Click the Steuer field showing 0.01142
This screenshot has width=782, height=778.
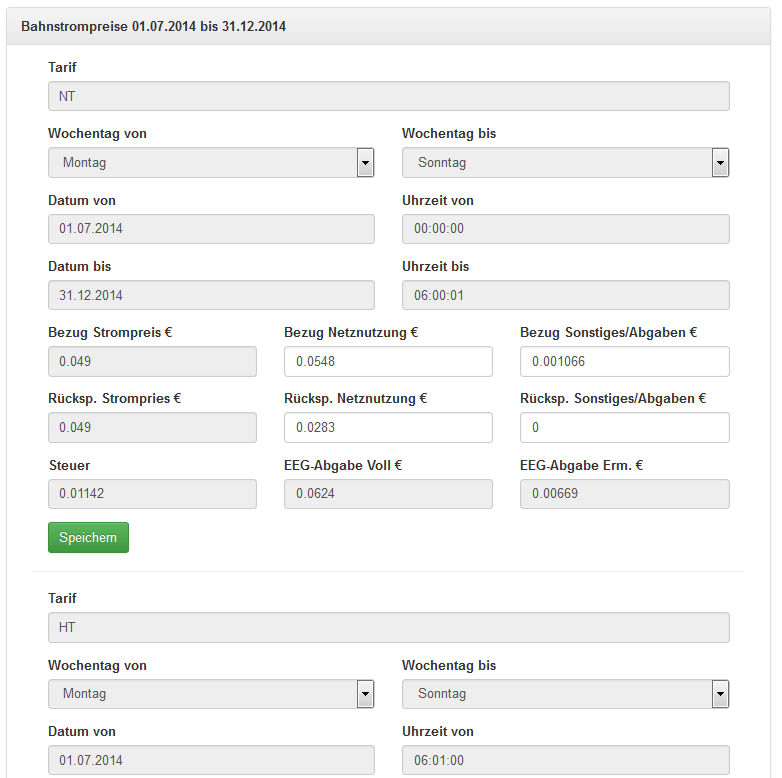(x=152, y=494)
